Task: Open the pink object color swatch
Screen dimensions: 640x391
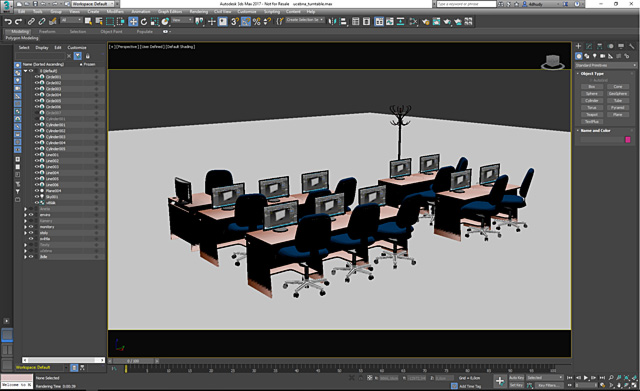Action: 628,140
